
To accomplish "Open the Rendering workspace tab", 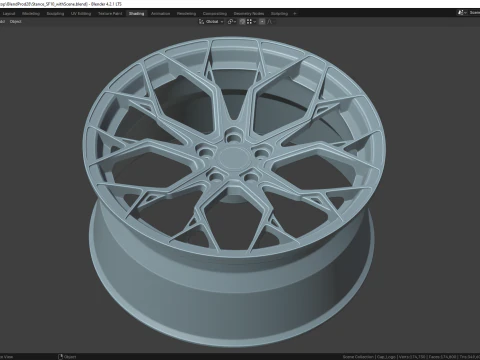I will [x=186, y=14].
